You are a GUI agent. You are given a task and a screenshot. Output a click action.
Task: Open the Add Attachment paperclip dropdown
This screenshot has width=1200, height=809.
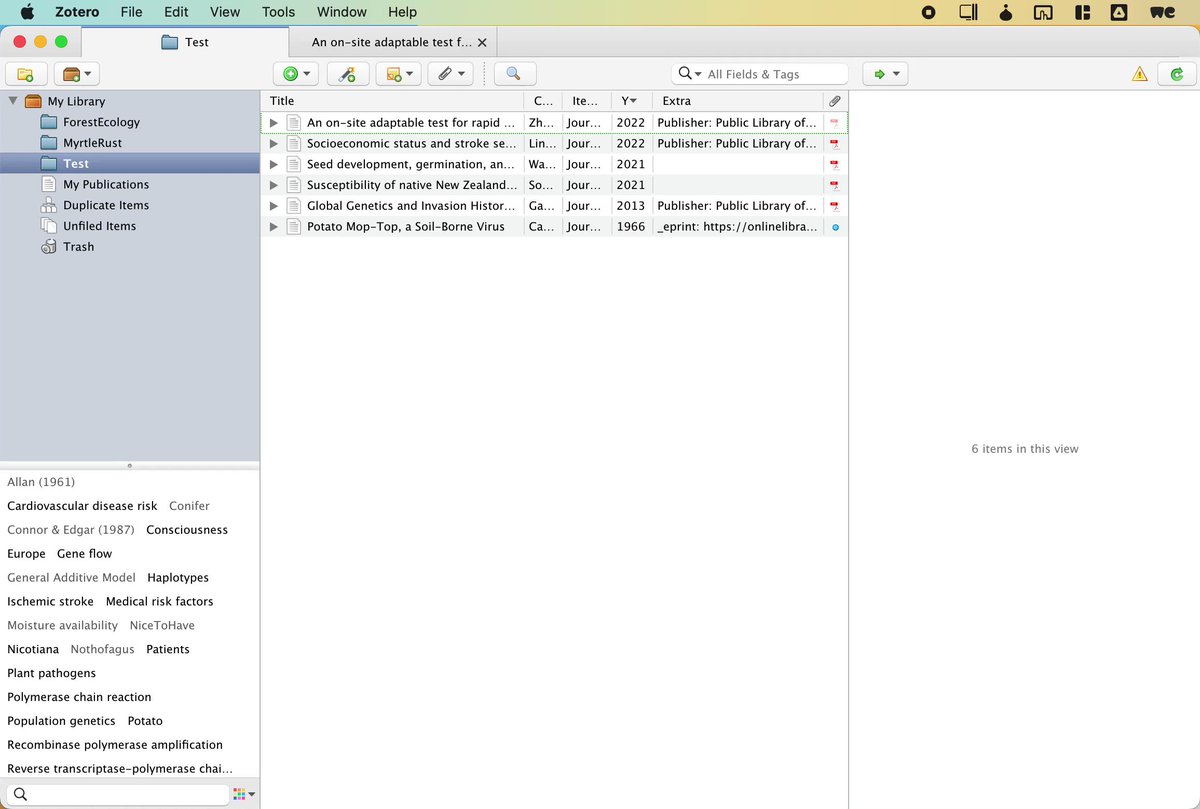point(450,74)
